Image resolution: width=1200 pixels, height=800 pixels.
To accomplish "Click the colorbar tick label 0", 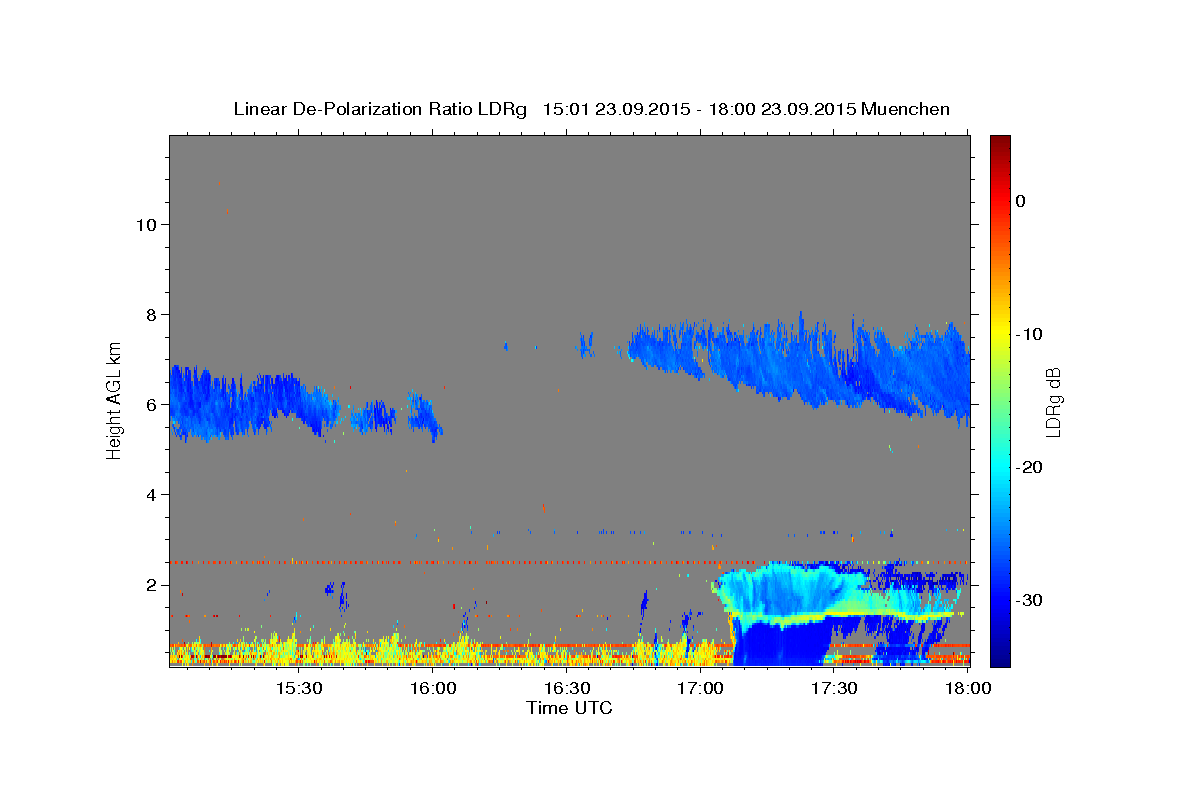I will [1020, 201].
